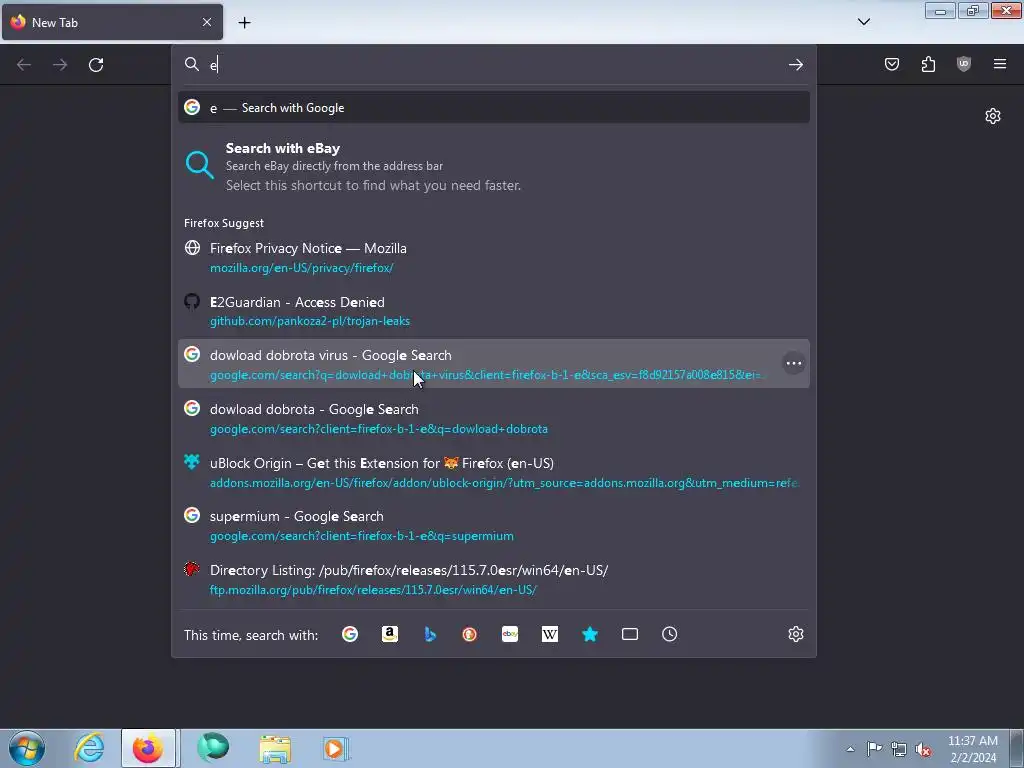The image size is (1024, 768).
Task: Reload the current page
Action: 96,65
